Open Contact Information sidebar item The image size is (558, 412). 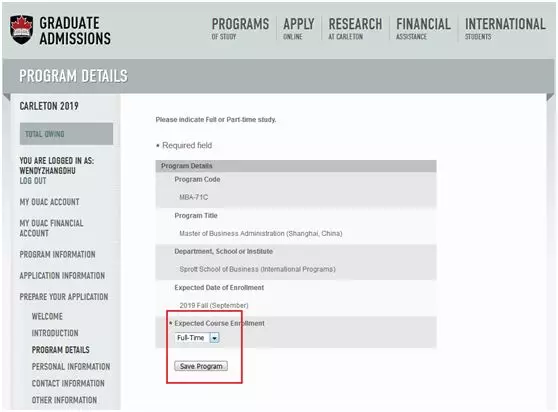pos(68,383)
